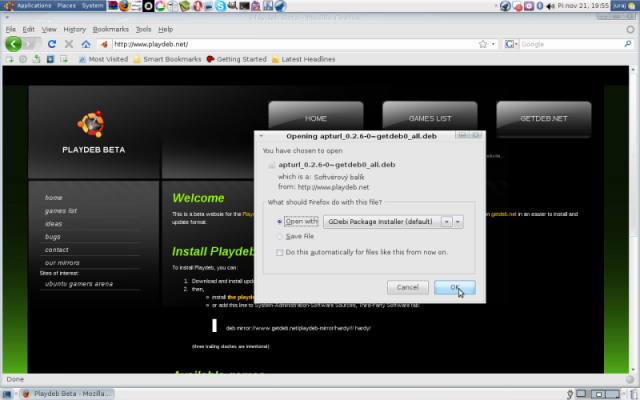This screenshot has width=640, height=400.
Task: Open the View menu
Action: click(x=49, y=29)
